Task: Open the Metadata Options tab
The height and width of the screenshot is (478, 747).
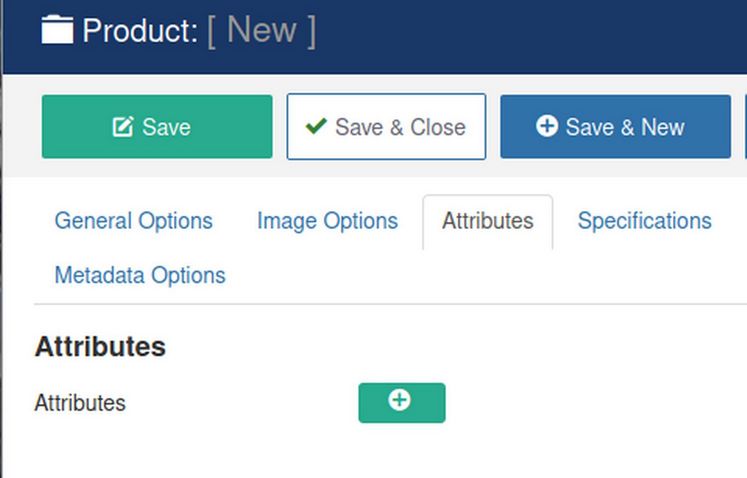Action: [x=140, y=275]
